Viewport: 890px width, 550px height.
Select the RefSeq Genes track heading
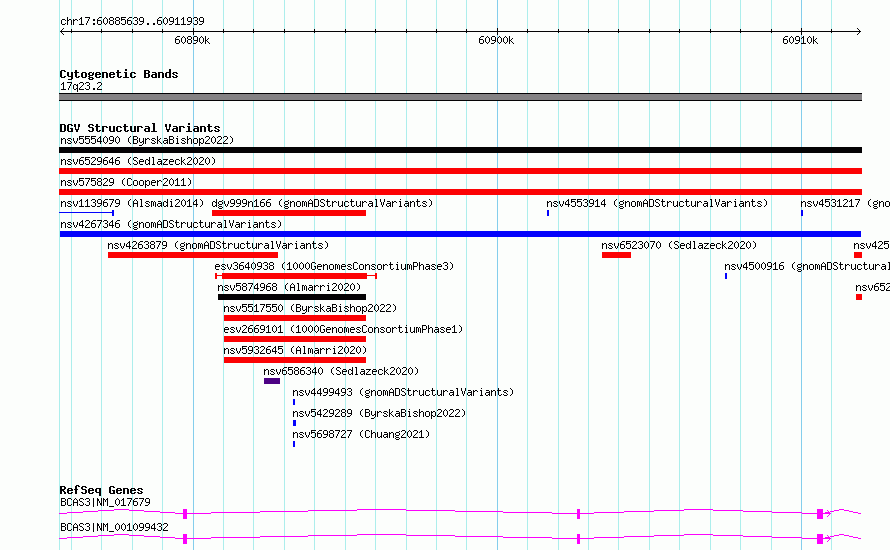click(x=102, y=490)
